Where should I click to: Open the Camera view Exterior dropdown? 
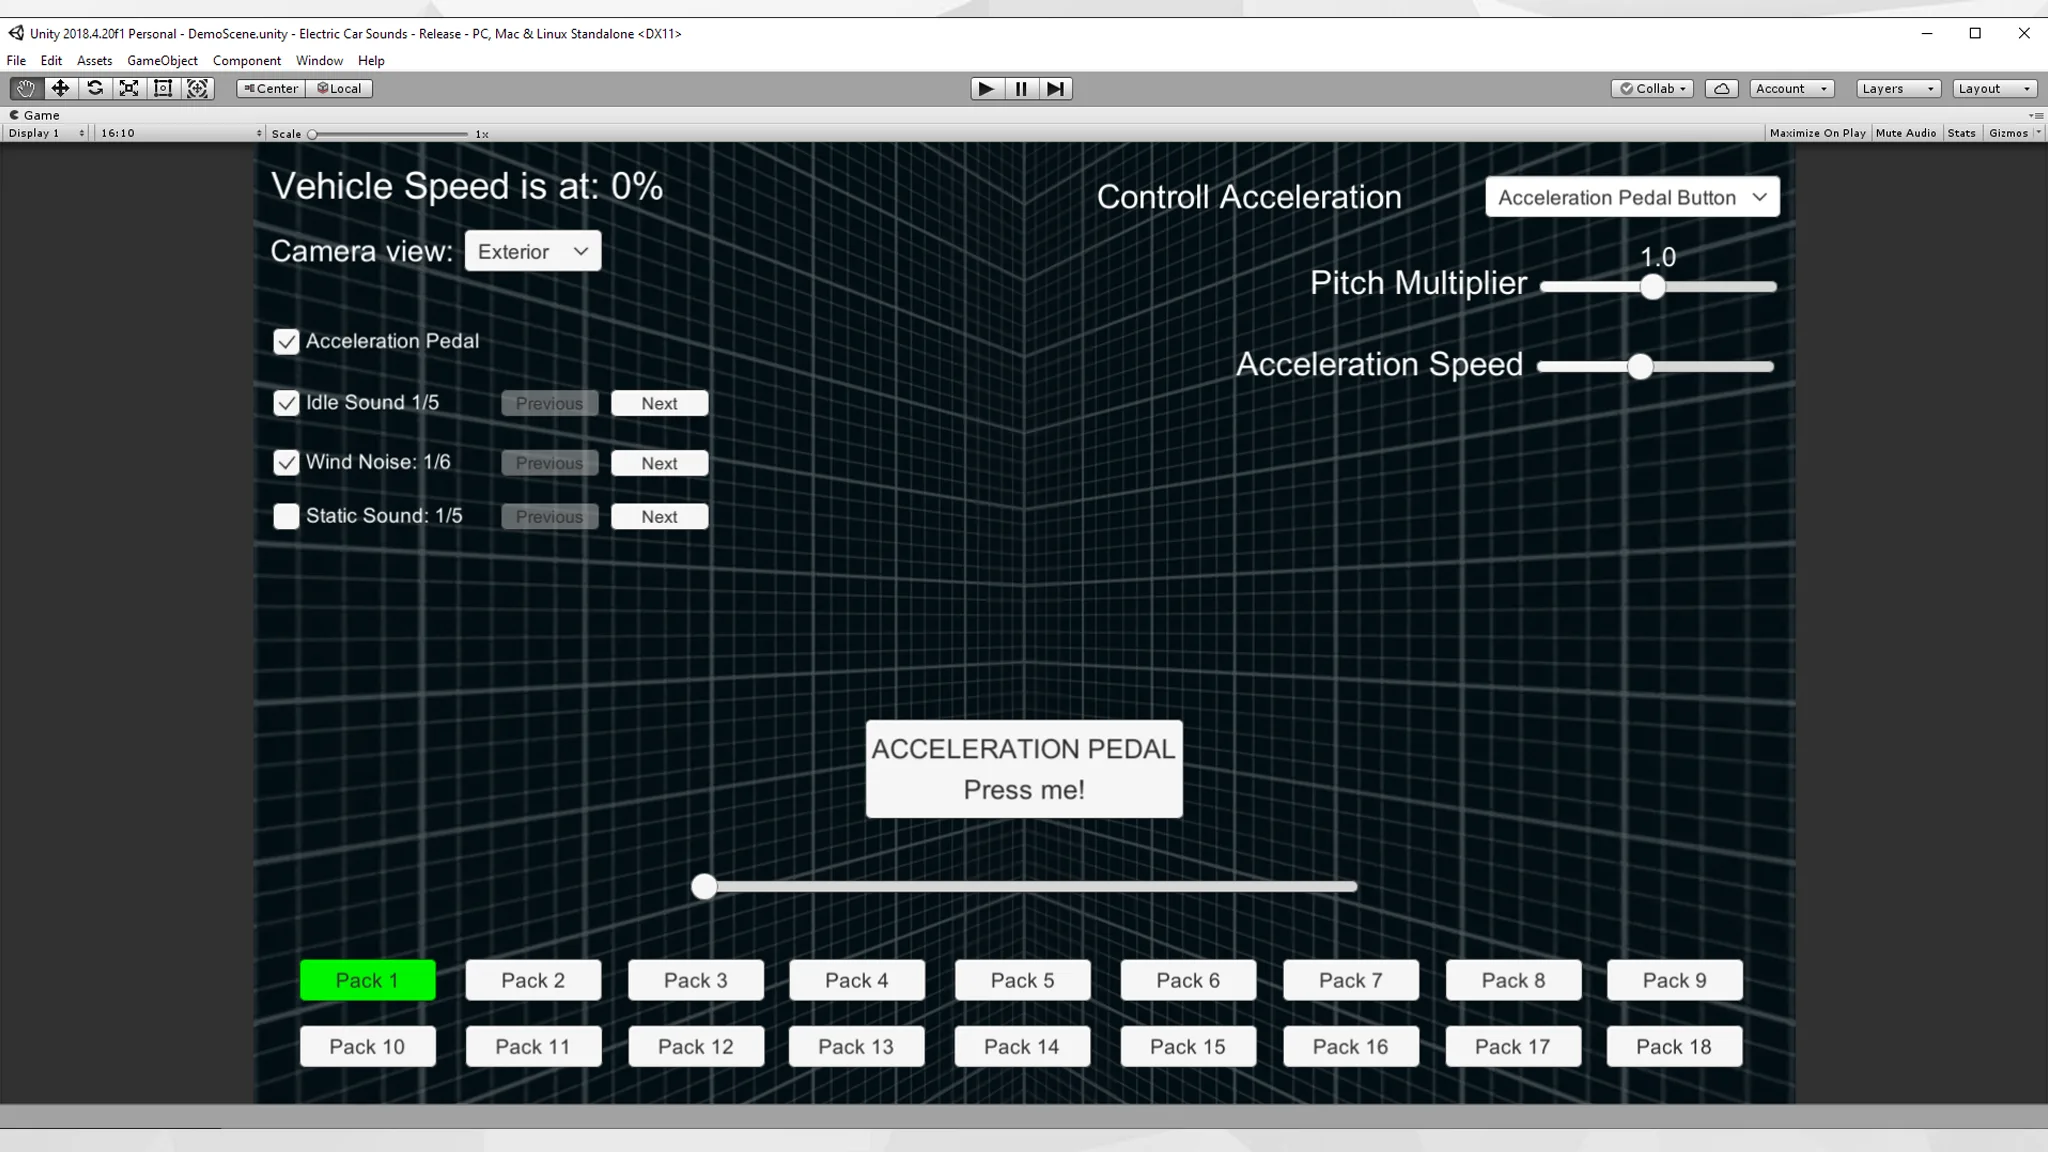click(533, 251)
